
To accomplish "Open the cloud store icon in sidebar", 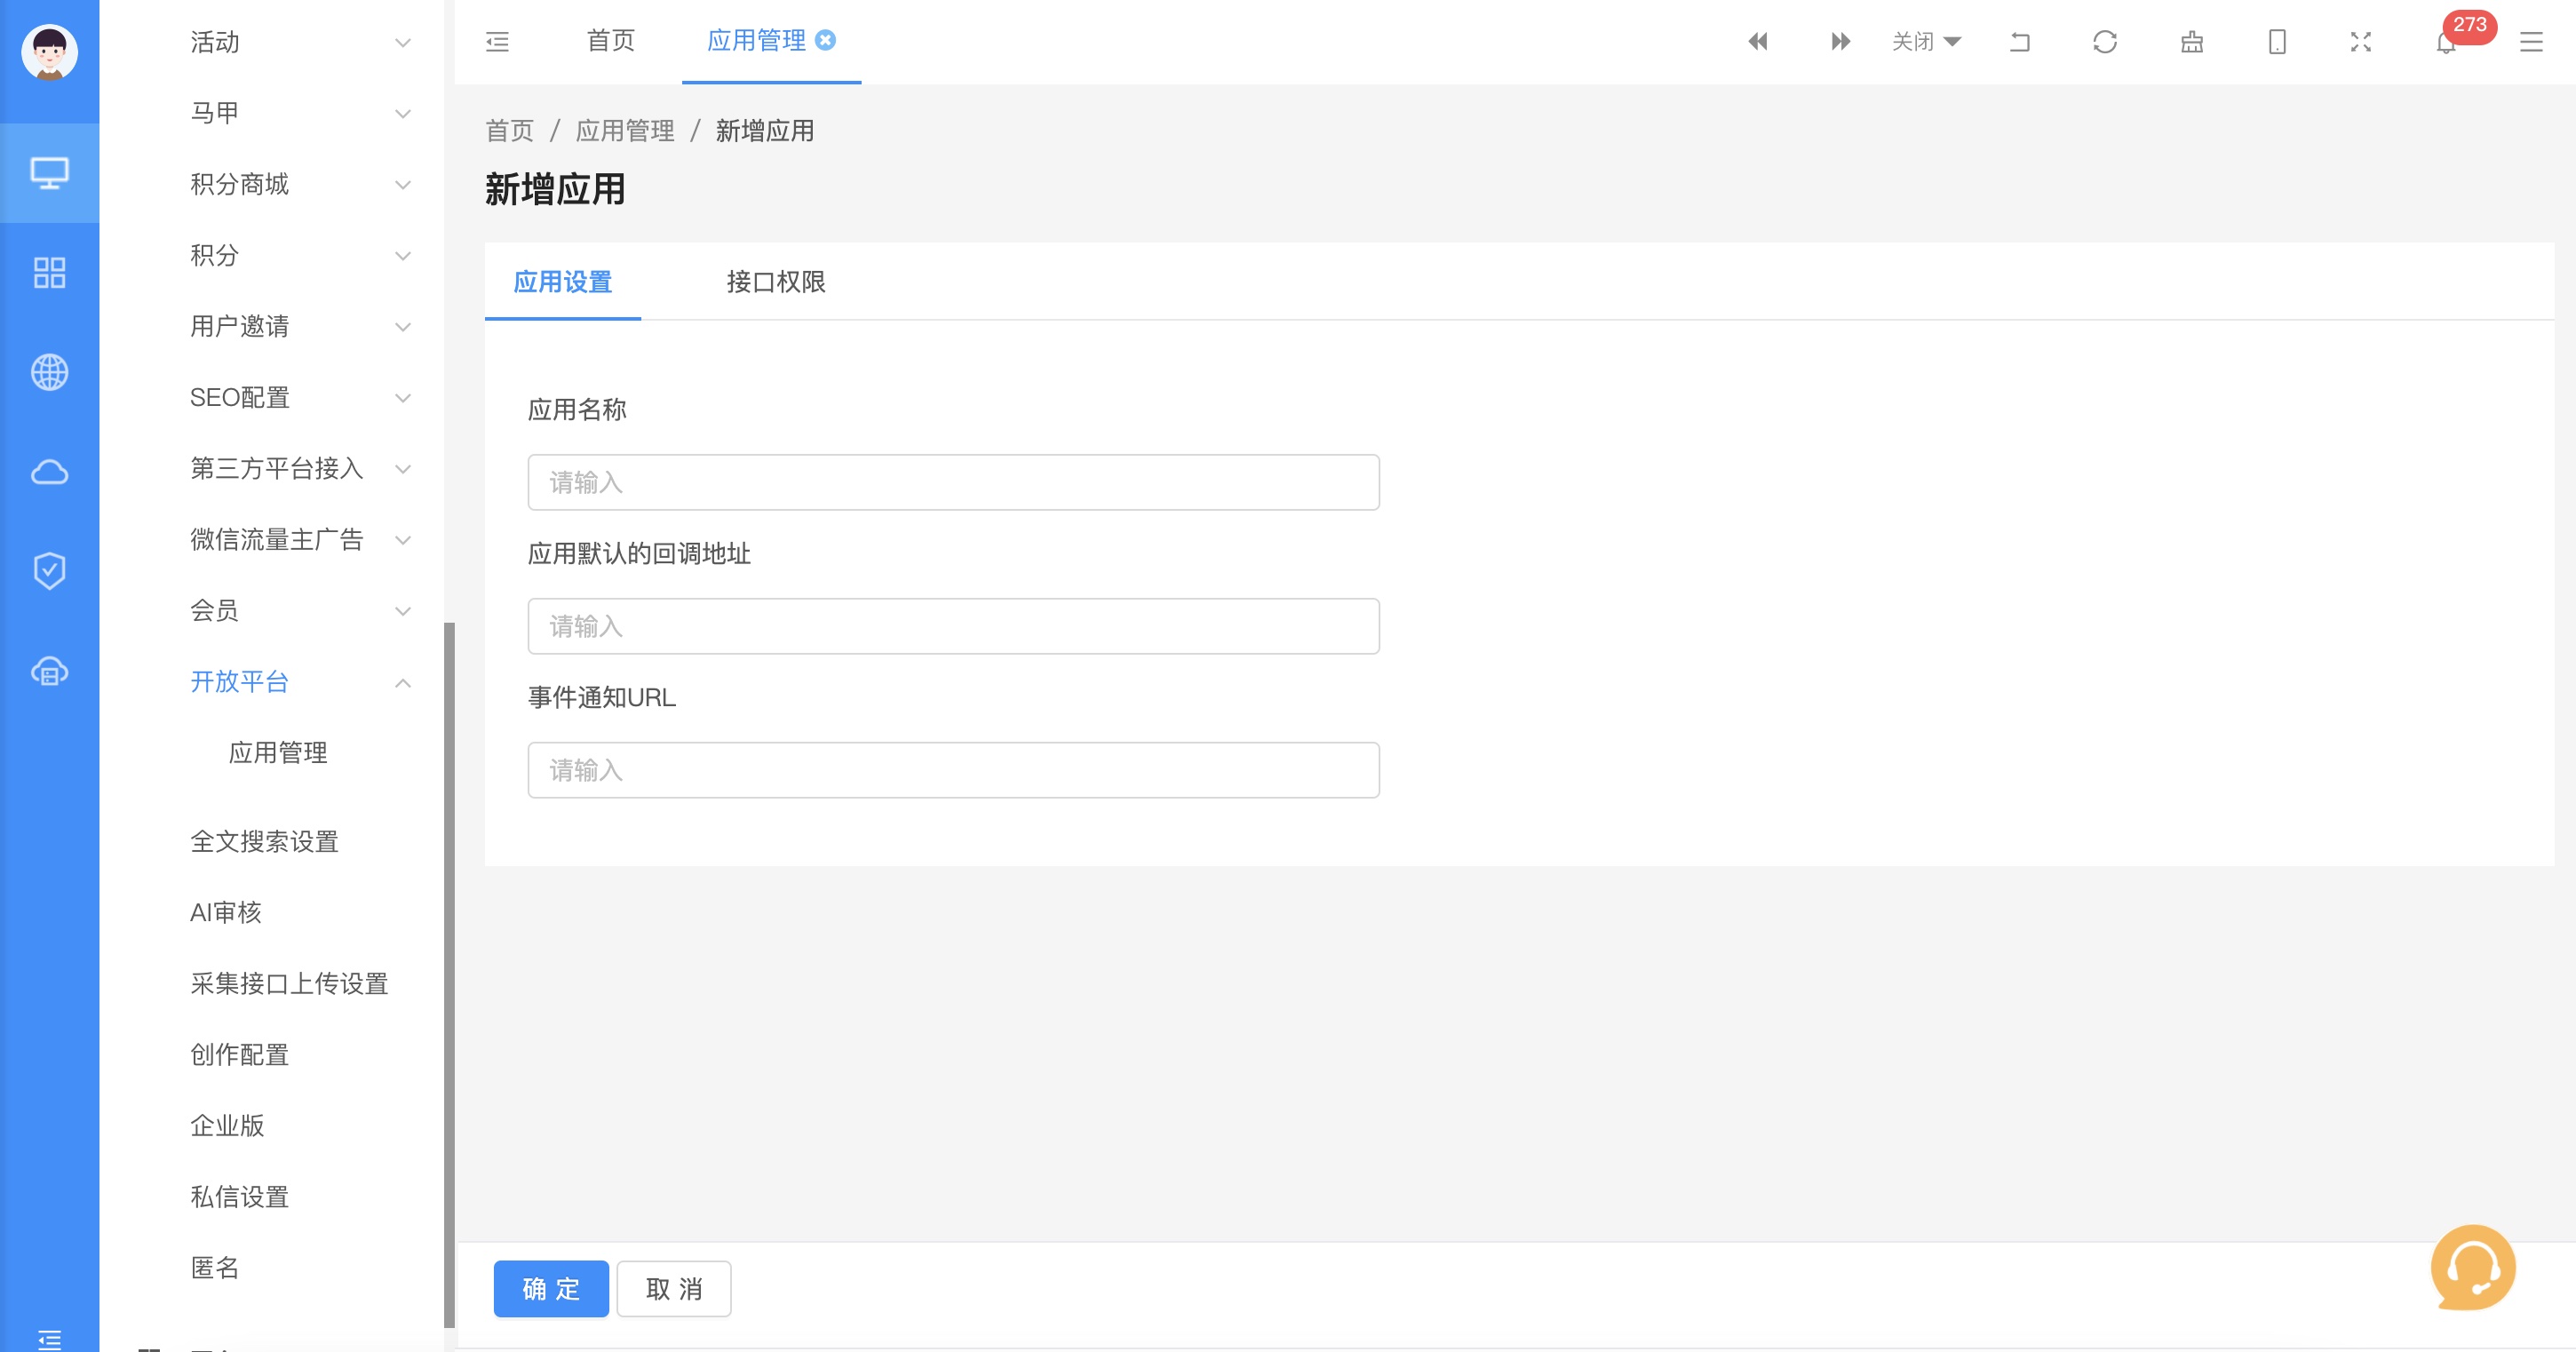I will [49, 671].
